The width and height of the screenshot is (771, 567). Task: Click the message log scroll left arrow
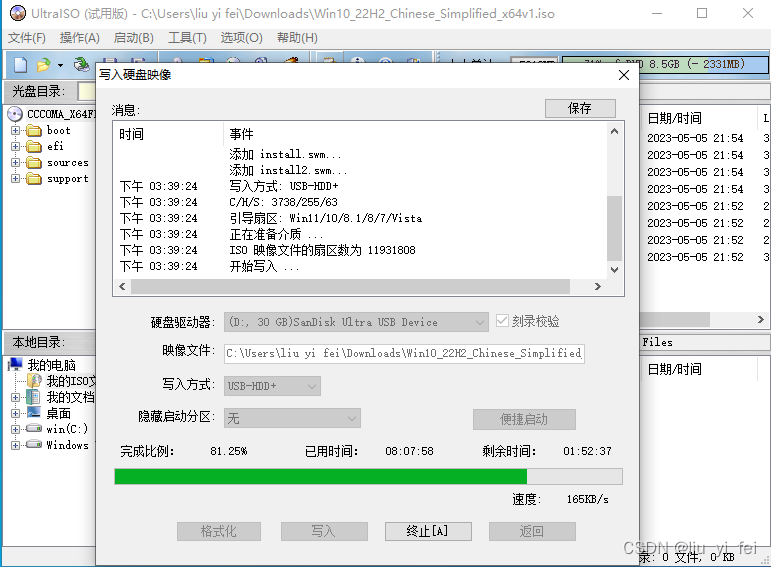pos(122,286)
